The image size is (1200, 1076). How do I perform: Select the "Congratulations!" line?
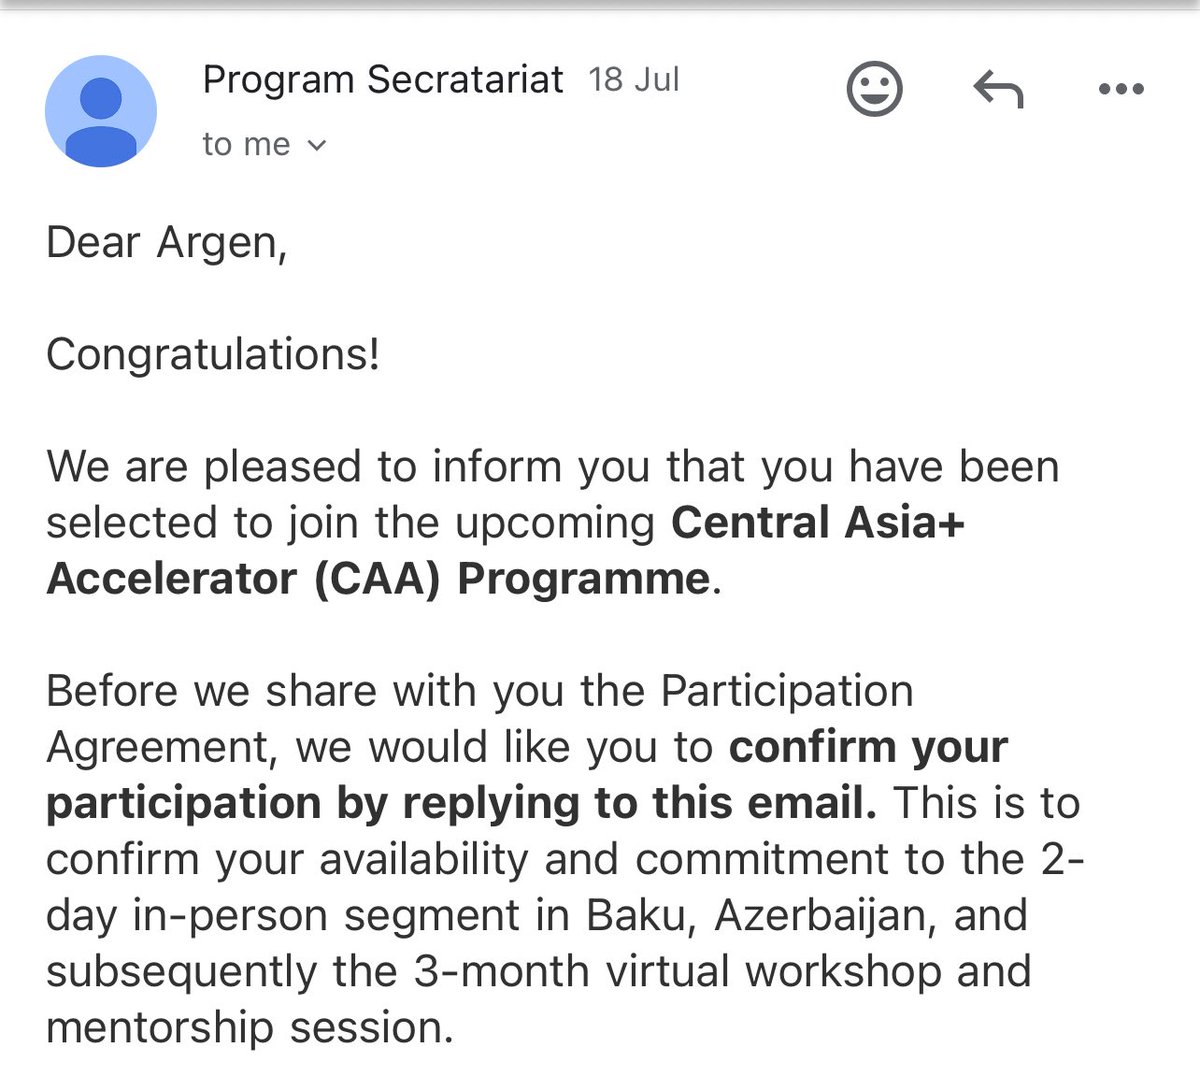coord(213,354)
